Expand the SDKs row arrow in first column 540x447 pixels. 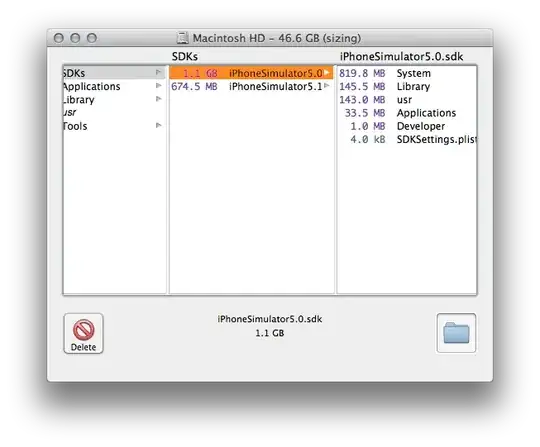coord(158,72)
